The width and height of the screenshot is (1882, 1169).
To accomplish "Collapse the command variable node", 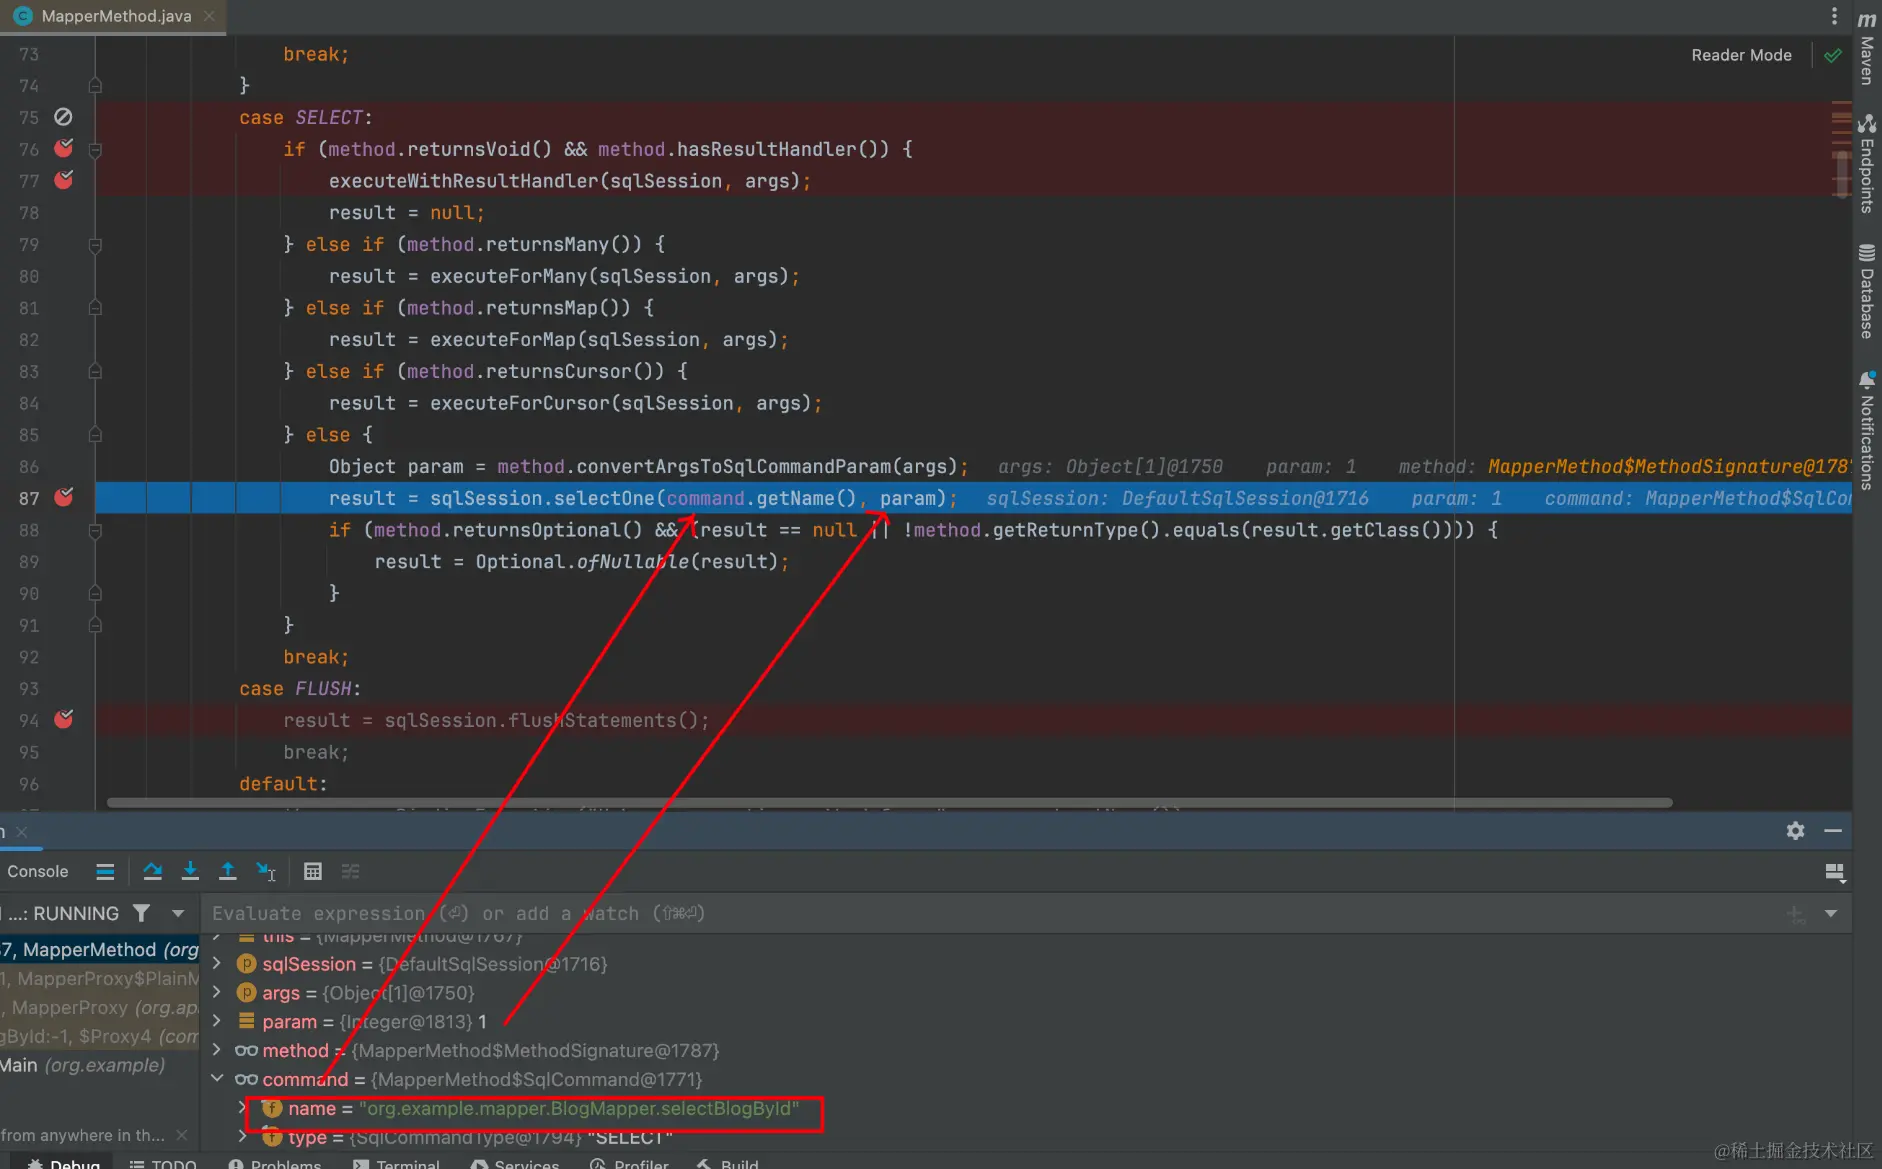I will pos(217,1080).
